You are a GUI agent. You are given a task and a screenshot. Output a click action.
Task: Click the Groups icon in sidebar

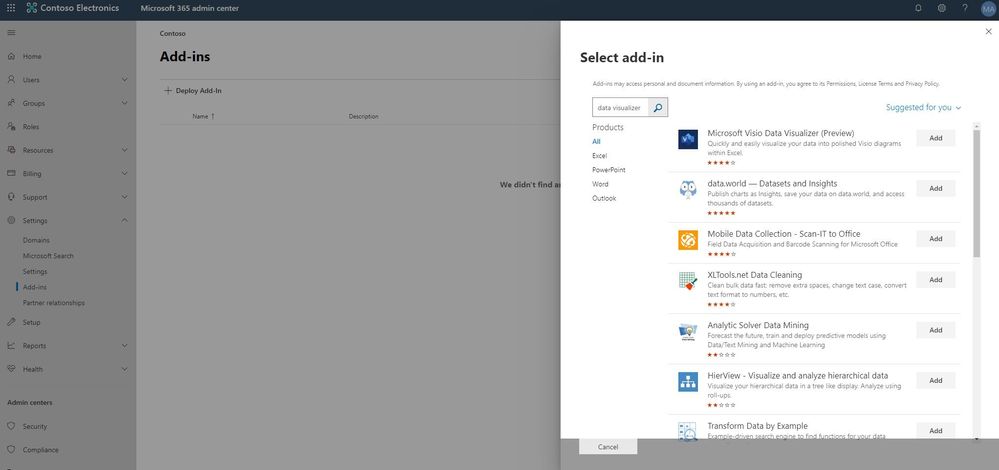(11, 103)
